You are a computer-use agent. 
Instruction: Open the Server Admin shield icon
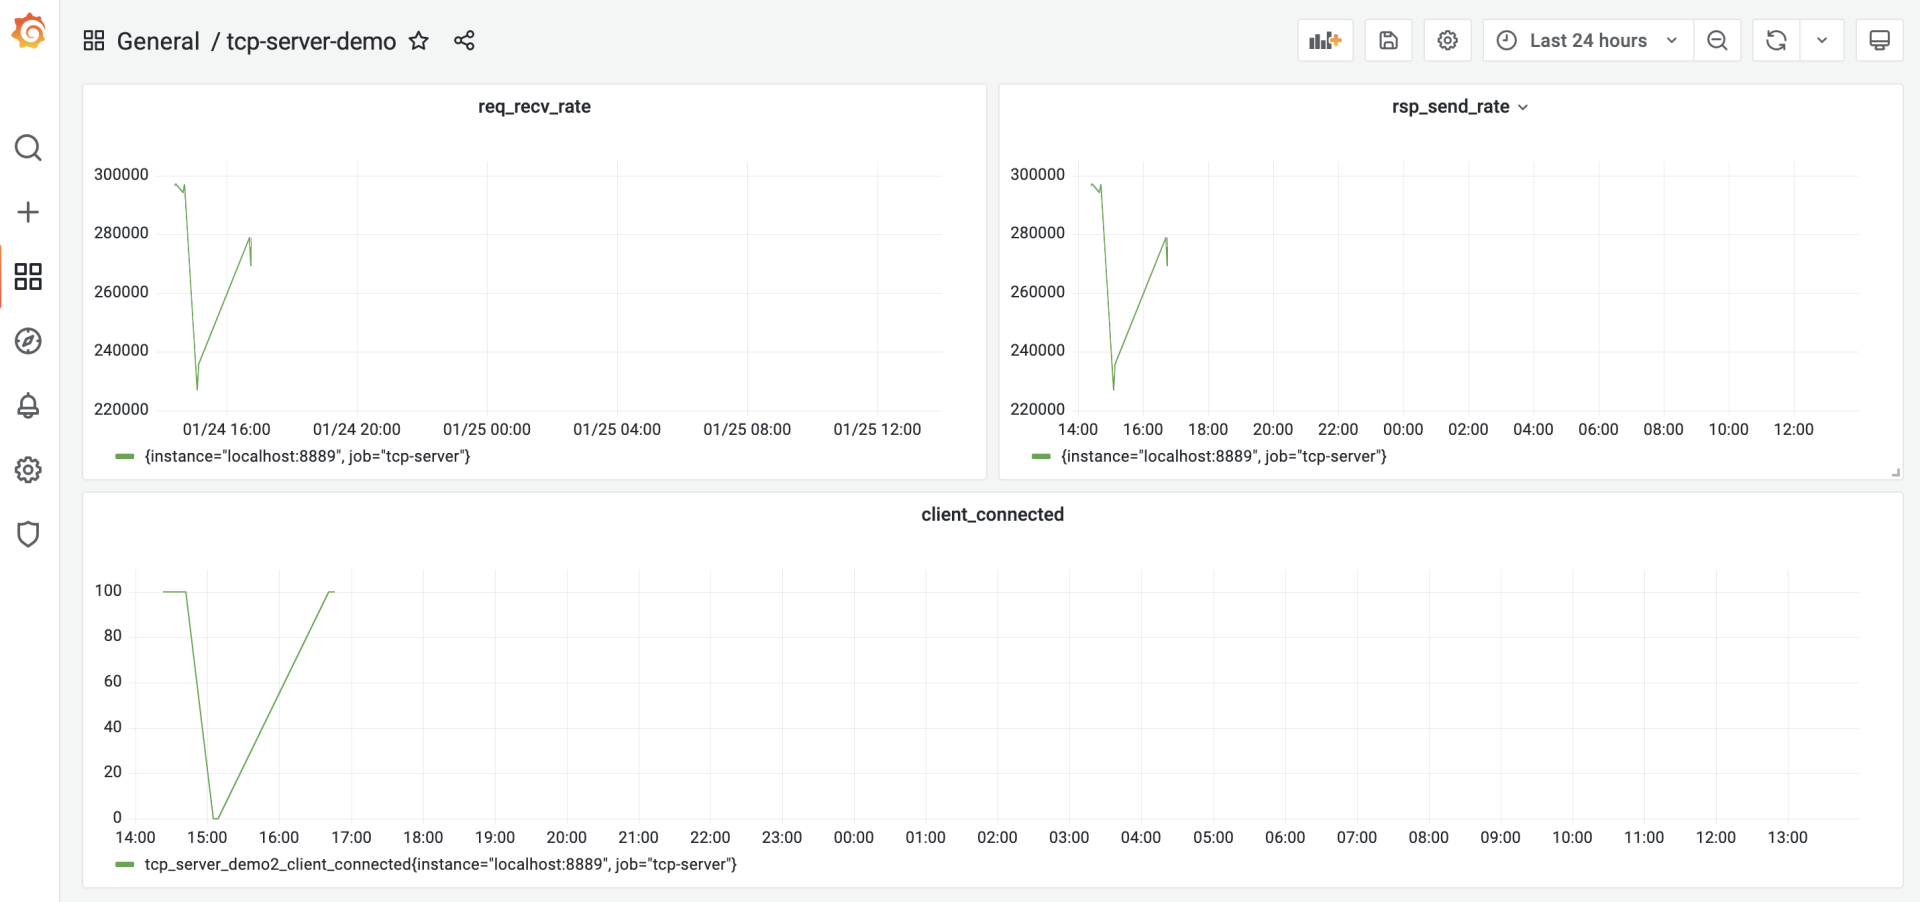click(28, 534)
